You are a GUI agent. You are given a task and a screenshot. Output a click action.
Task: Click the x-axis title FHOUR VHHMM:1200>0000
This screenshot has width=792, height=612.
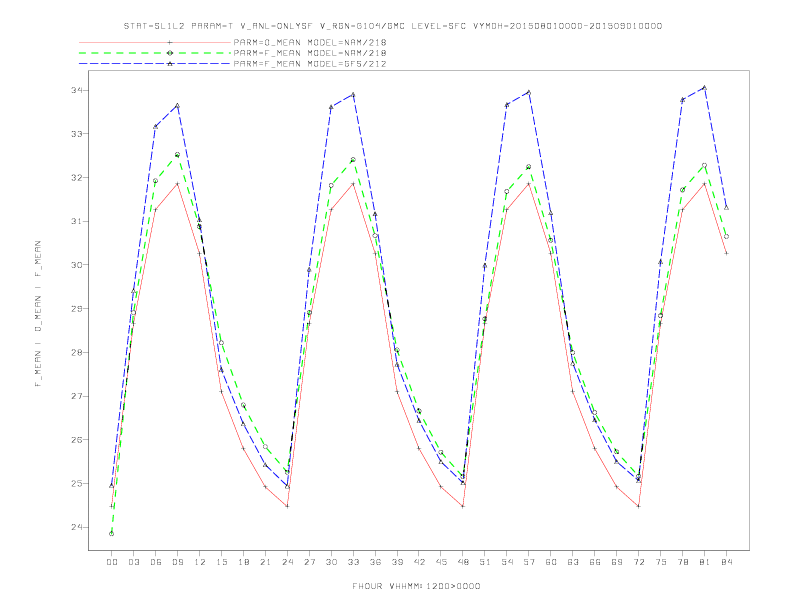416,586
